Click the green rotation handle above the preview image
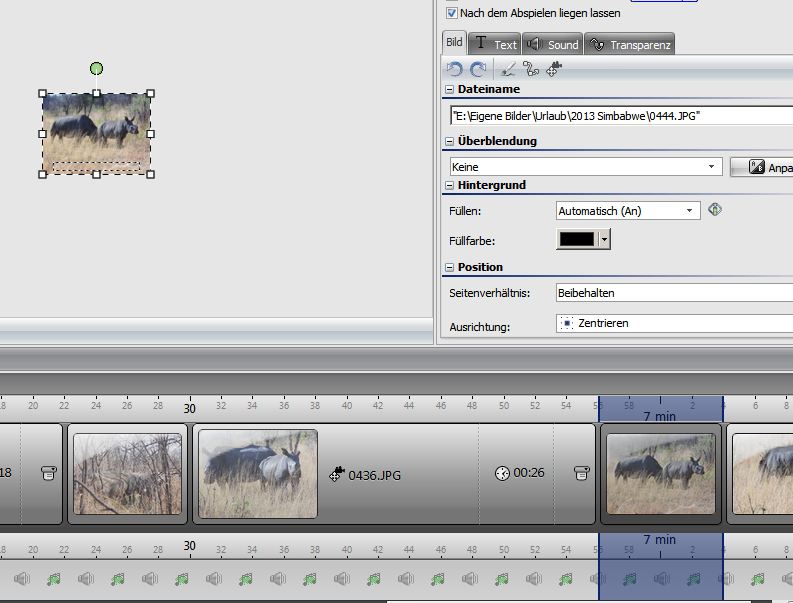 pos(96,68)
